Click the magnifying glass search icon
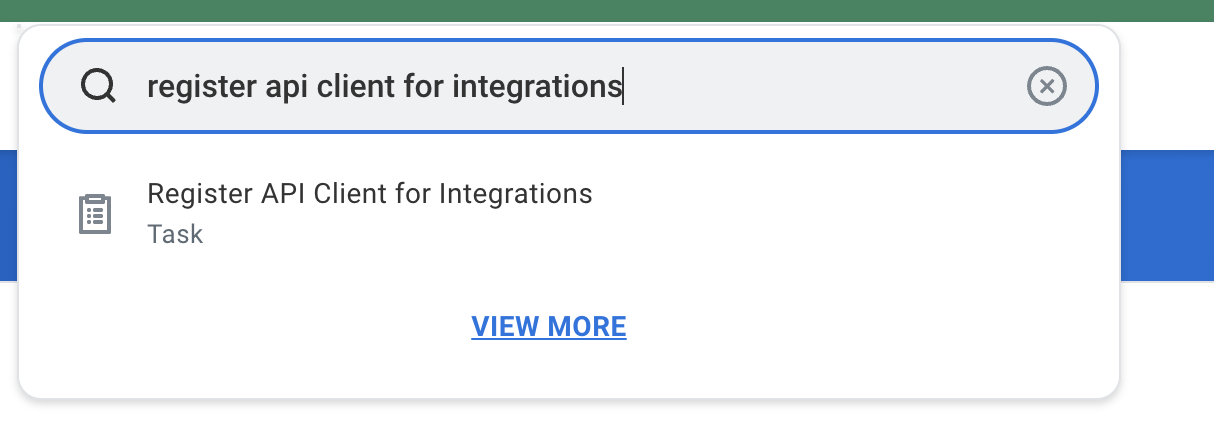 98,87
